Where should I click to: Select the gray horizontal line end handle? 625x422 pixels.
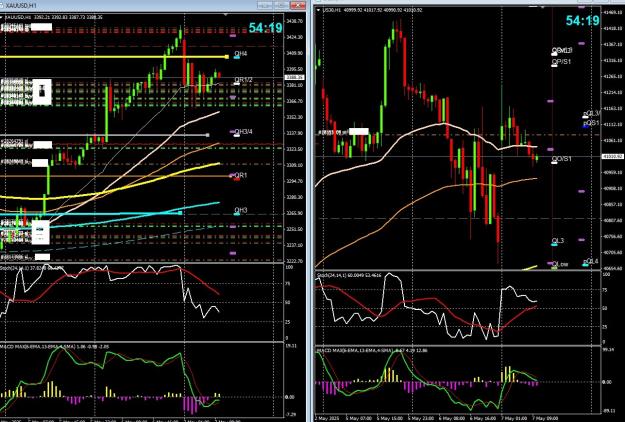coord(207,135)
